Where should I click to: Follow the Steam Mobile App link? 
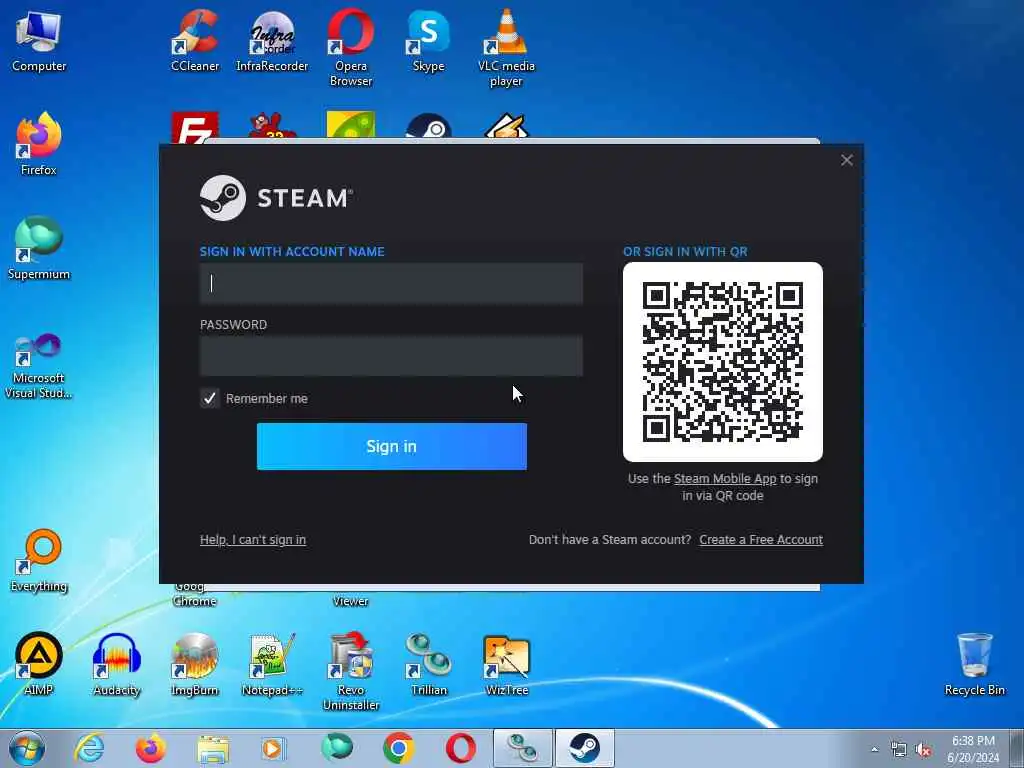pos(725,479)
